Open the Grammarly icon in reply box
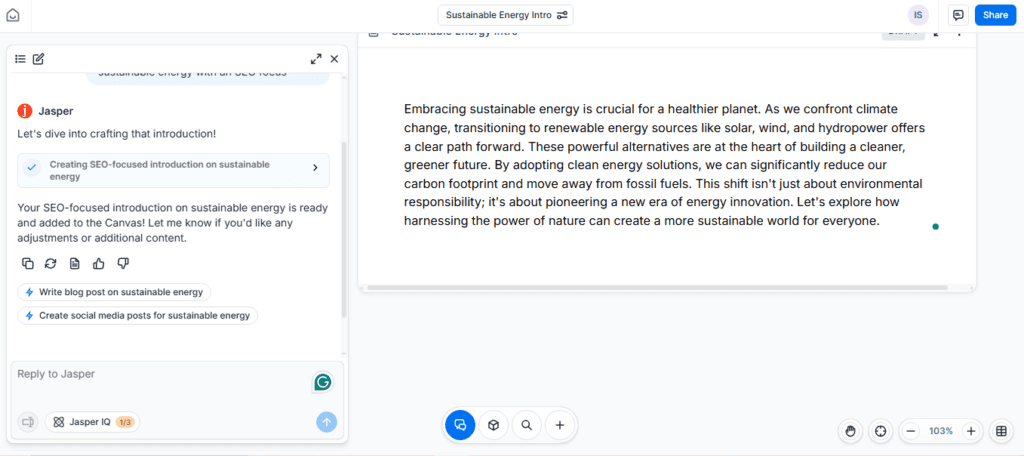 323,382
